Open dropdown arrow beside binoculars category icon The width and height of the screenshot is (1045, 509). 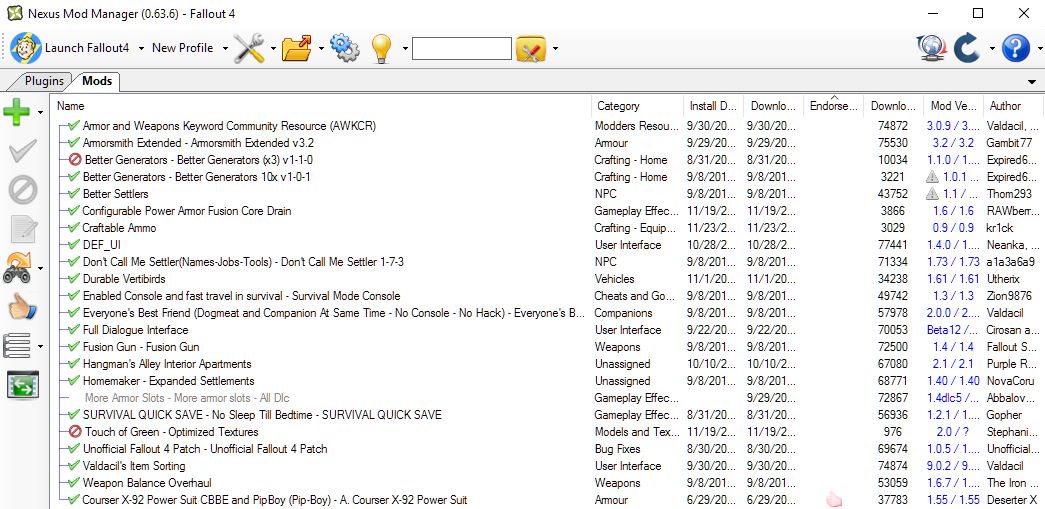click(x=41, y=269)
